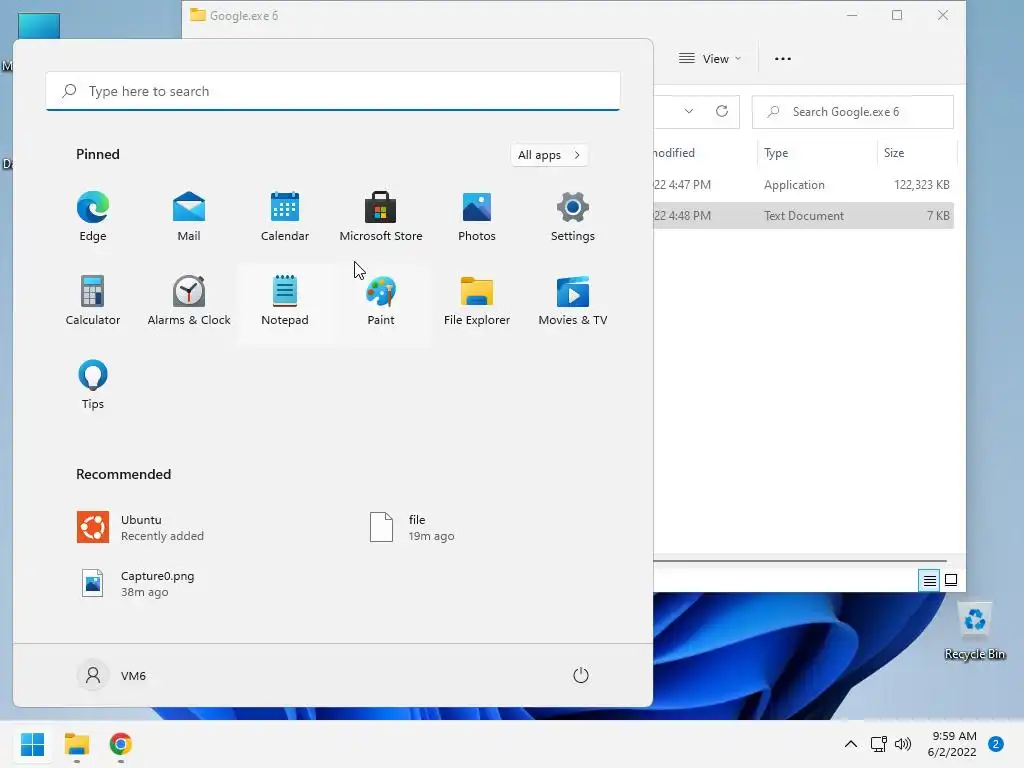
Task: Select the Text Document file row
Action: 803,216
